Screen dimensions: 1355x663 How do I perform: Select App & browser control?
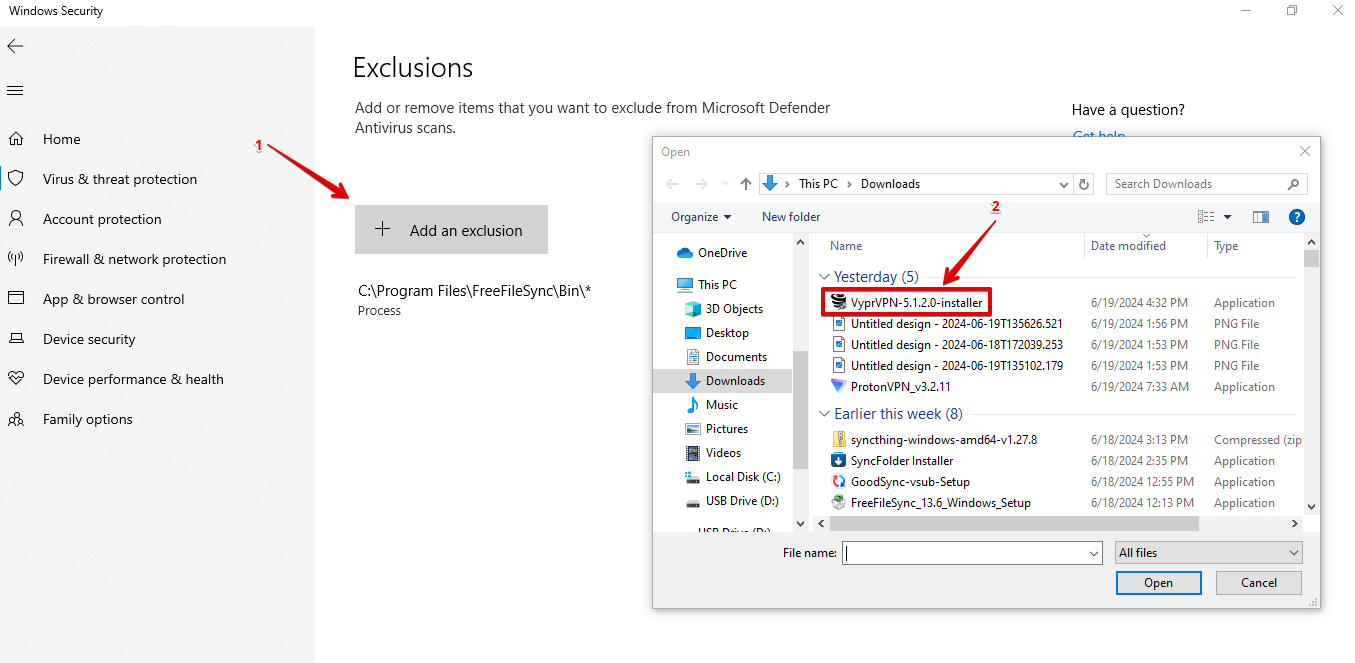pos(114,299)
